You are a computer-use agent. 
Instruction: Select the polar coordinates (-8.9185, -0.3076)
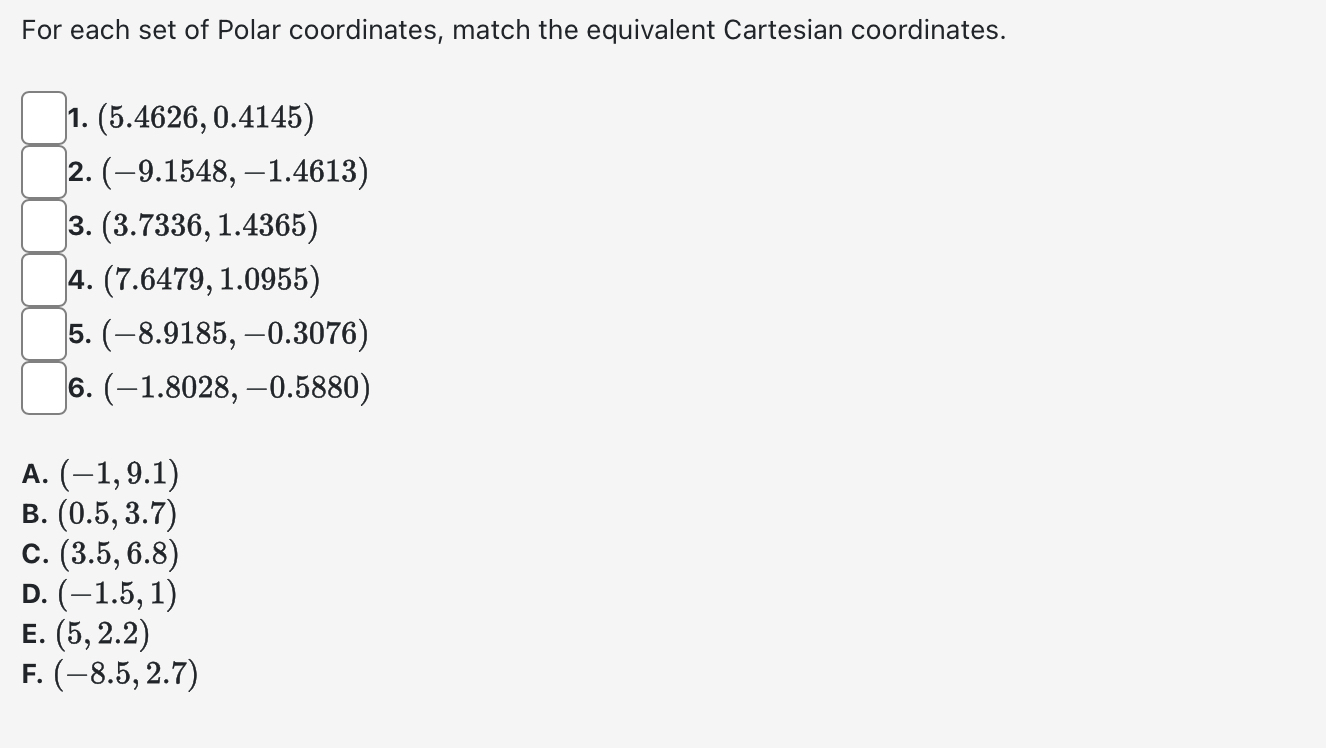220,334
